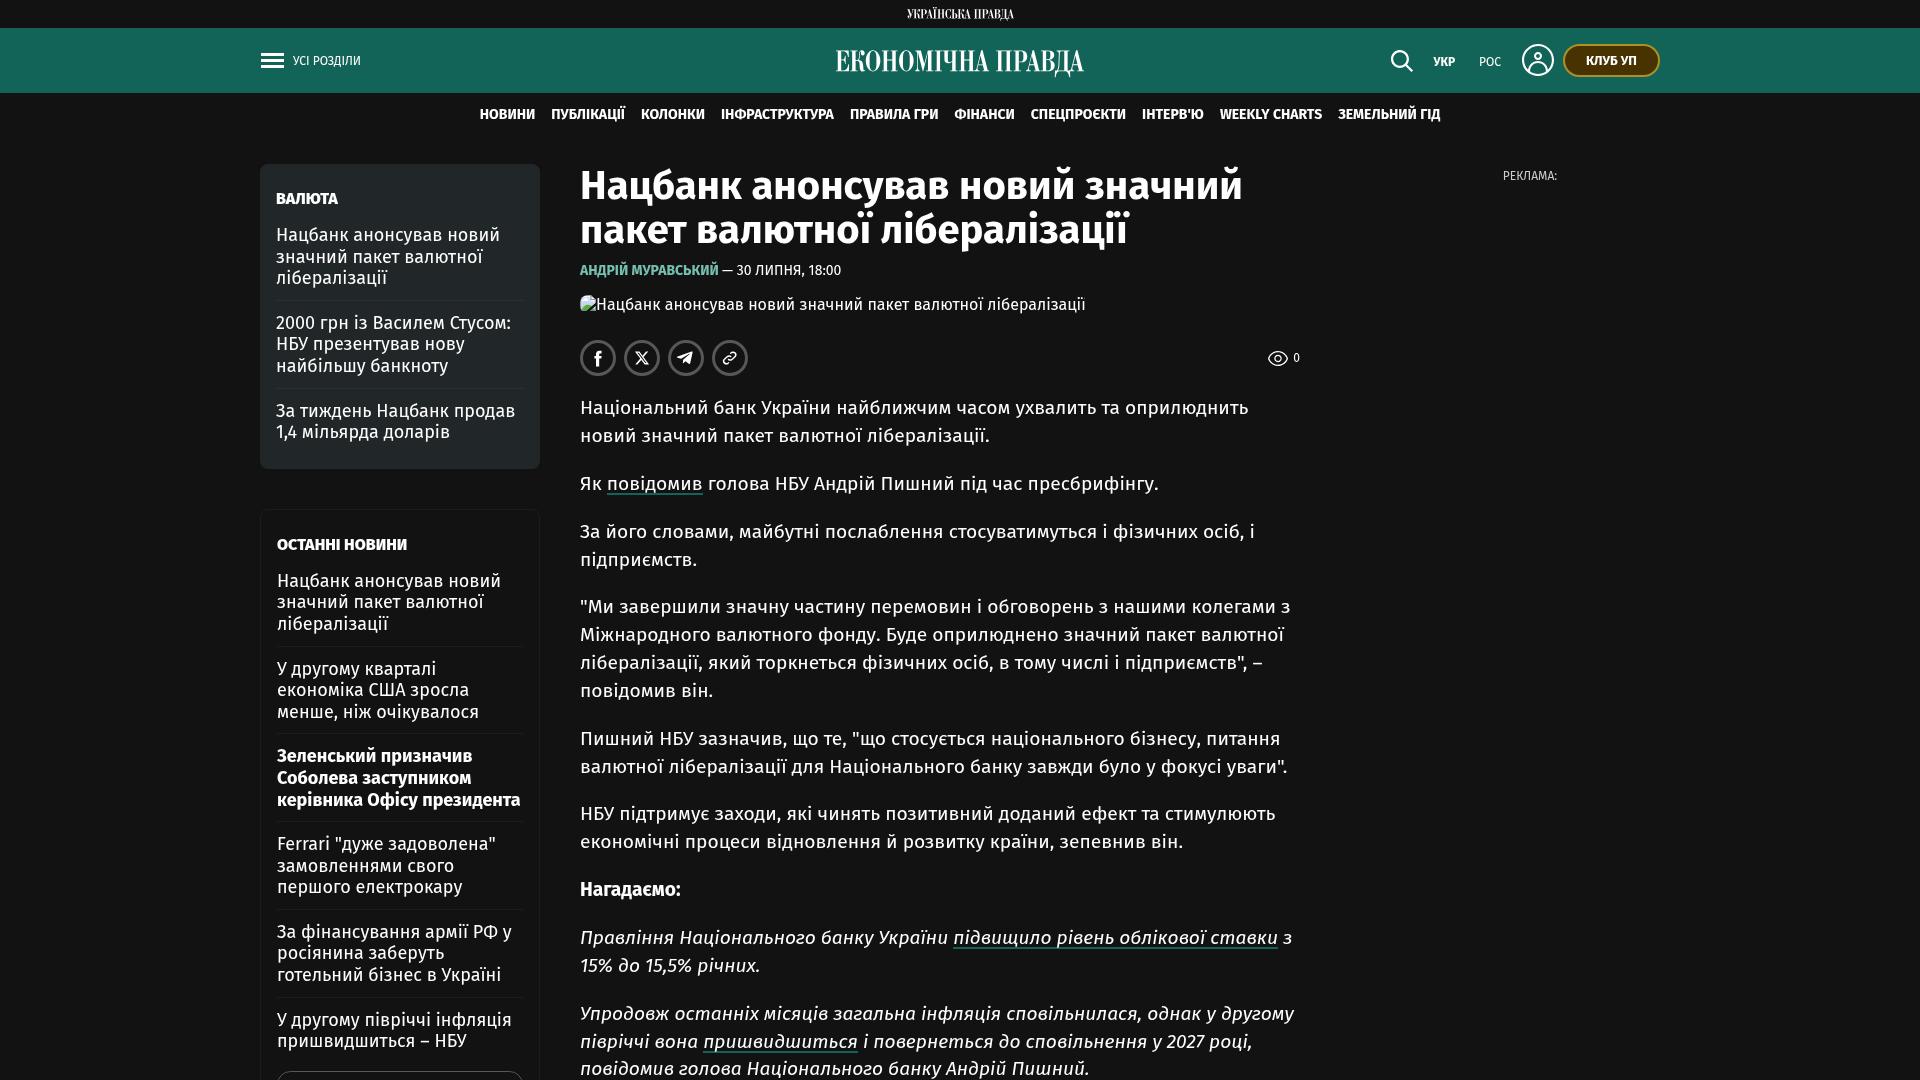Open '2000 грн із Василем Стусом' news
This screenshot has height=1080, width=1920.
coord(393,344)
